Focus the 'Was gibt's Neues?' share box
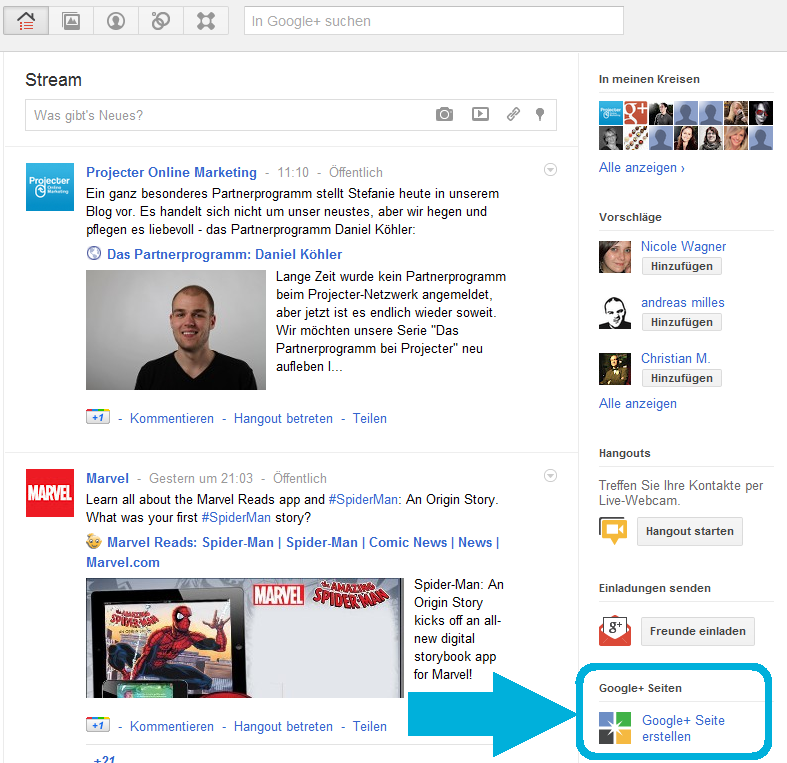Viewport: 787px width, 763px height. click(x=291, y=115)
